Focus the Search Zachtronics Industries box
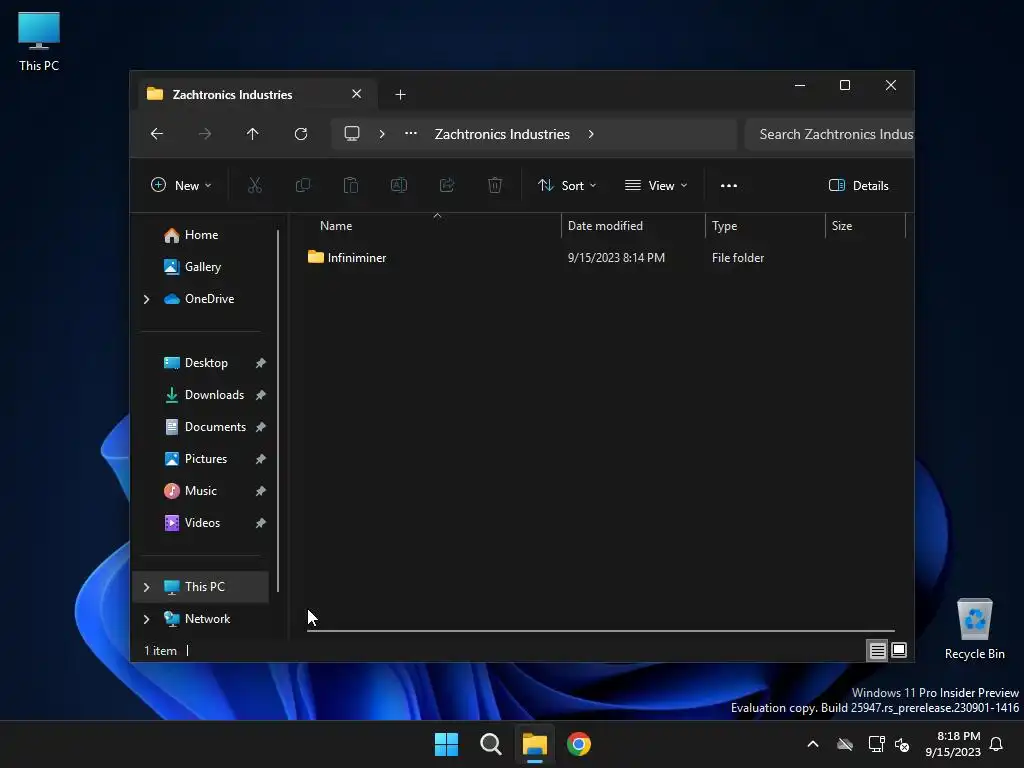Screen dimensions: 1024x768 pyautogui.click(x=829, y=134)
